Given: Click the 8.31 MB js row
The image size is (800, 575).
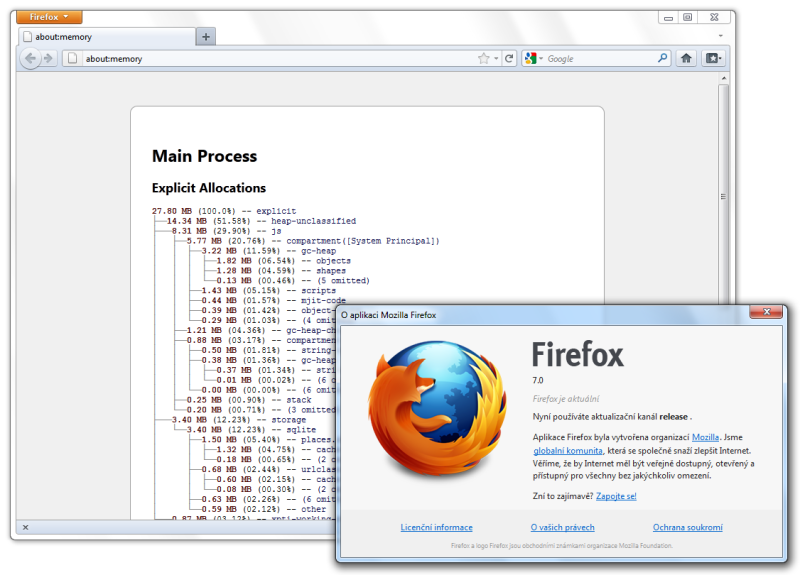Looking at the screenshot, I should pos(227,231).
